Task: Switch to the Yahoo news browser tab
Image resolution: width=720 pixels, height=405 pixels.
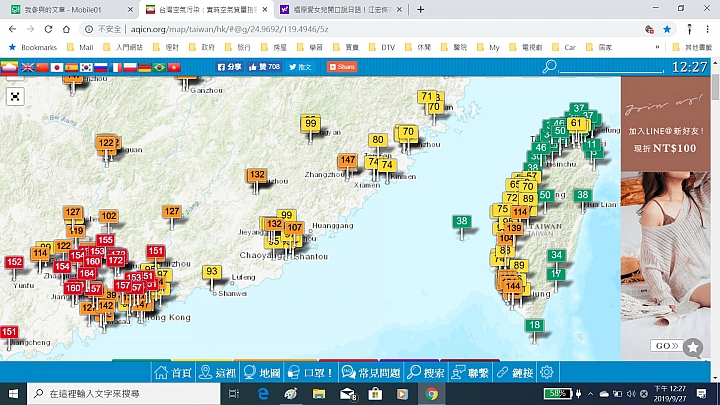Action: coord(341,9)
